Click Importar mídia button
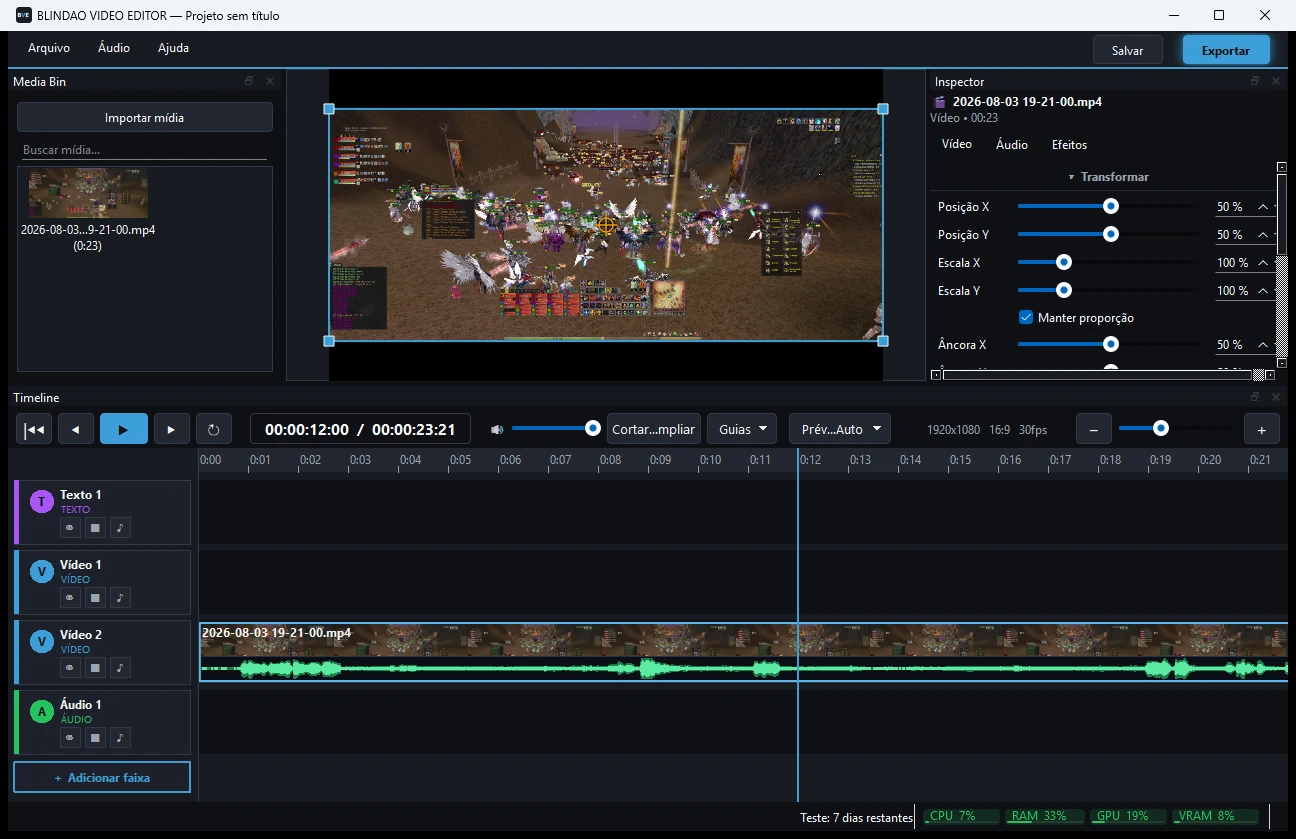This screenshot has height=839, width=1296. point(145,117)
